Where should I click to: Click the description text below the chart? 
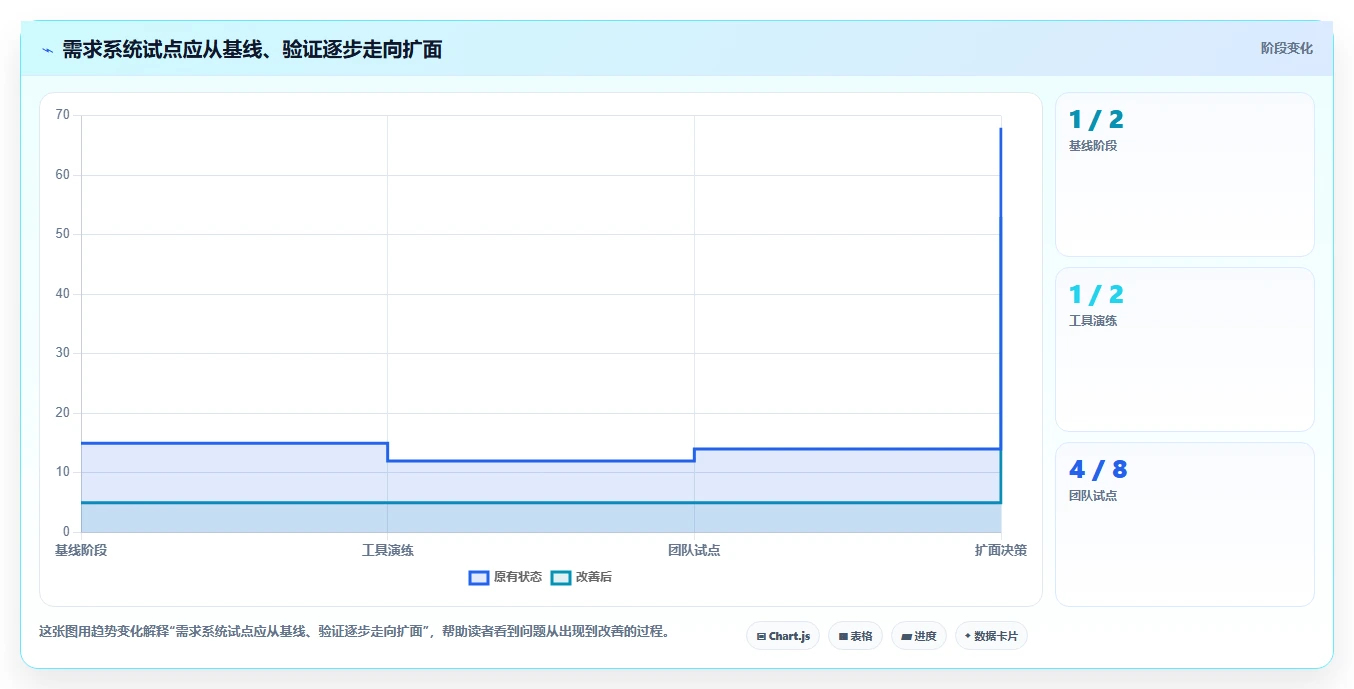coord(354,632)
